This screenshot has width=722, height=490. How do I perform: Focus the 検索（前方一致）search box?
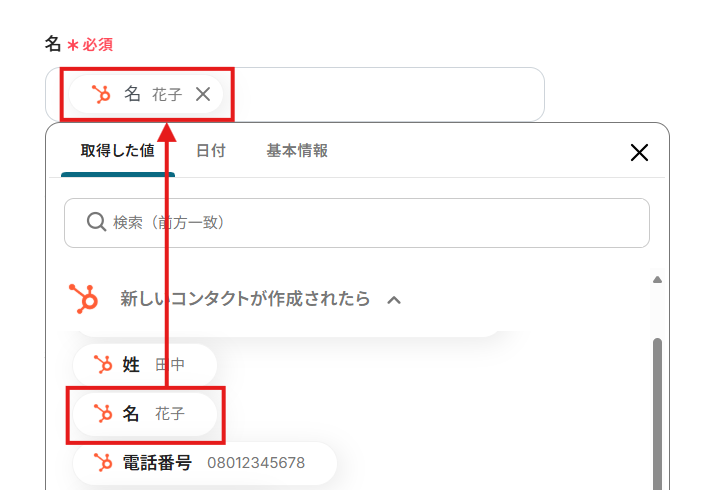click(x=357, y=223)
